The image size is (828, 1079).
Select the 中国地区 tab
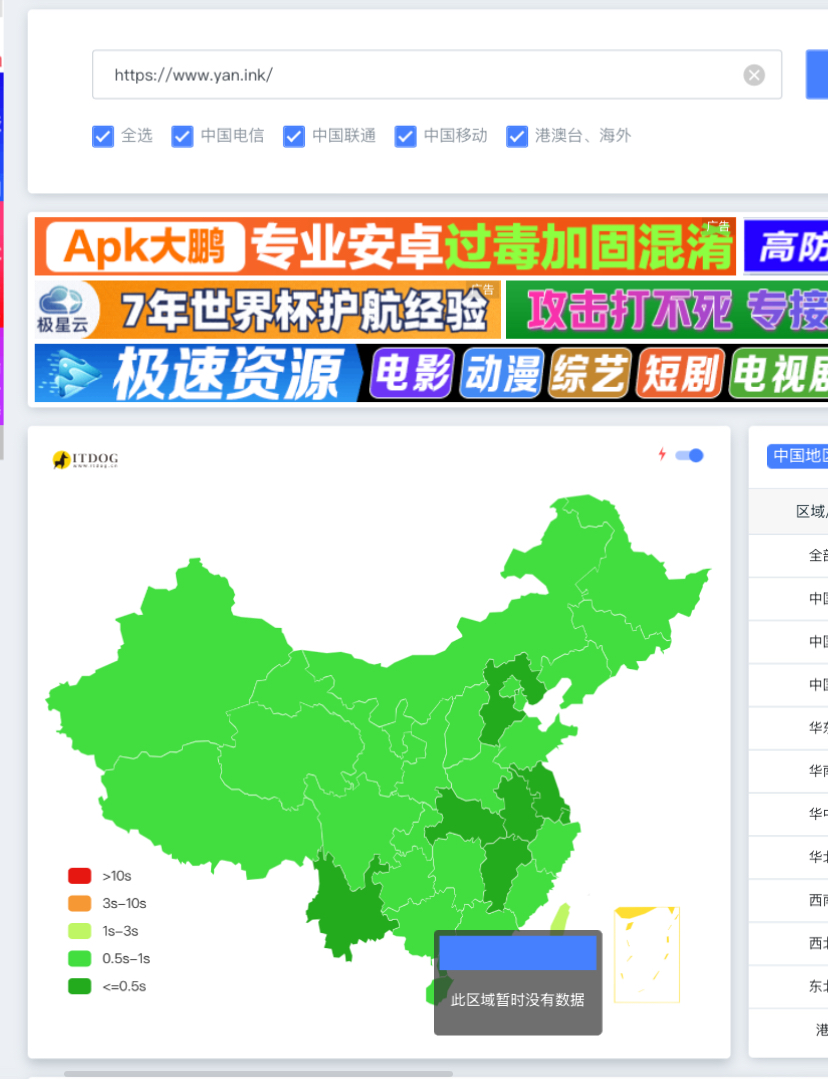(x=797, y=456)
